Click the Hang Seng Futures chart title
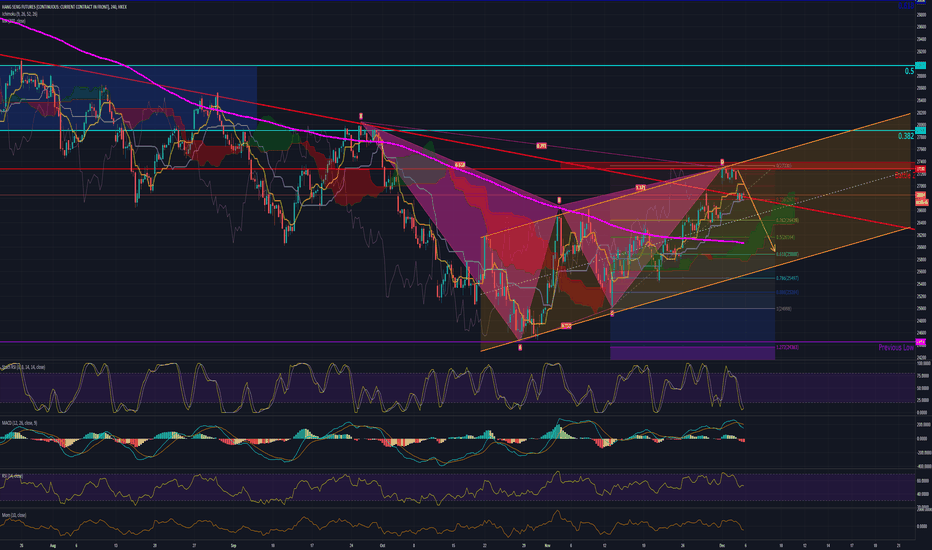932x550 pixels. point(64,7)
